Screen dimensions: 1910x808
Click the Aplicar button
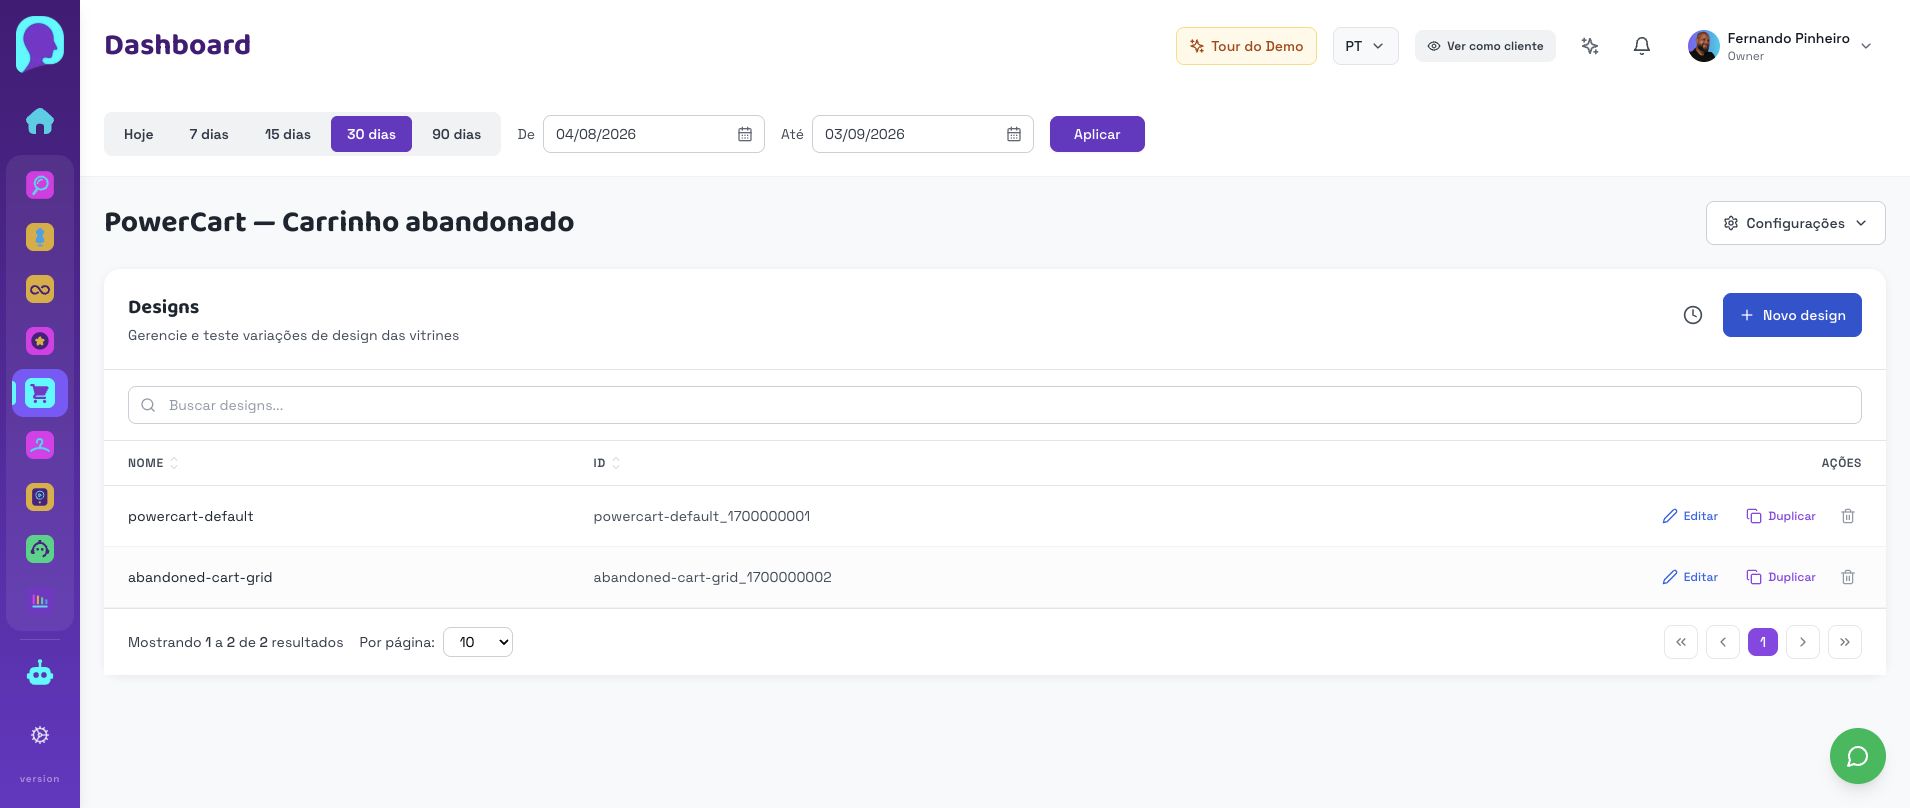(1097, 134)
